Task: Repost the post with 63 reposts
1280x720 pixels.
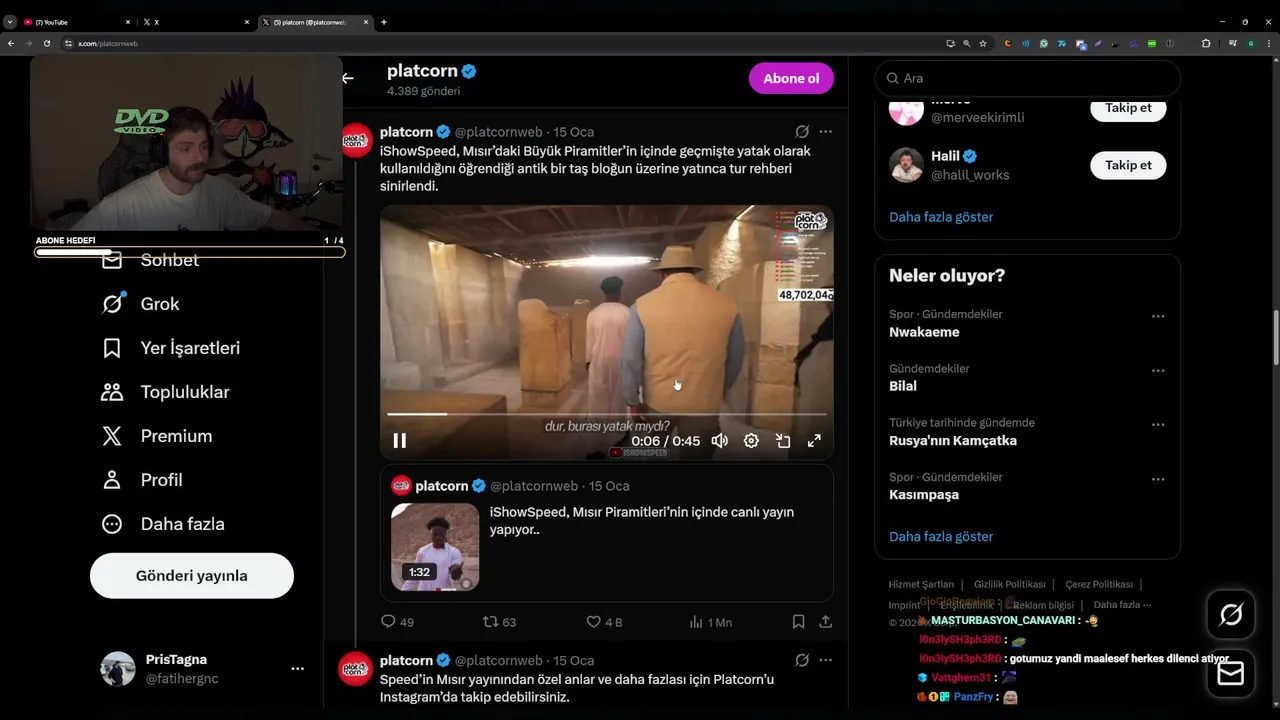Action: 499,622
